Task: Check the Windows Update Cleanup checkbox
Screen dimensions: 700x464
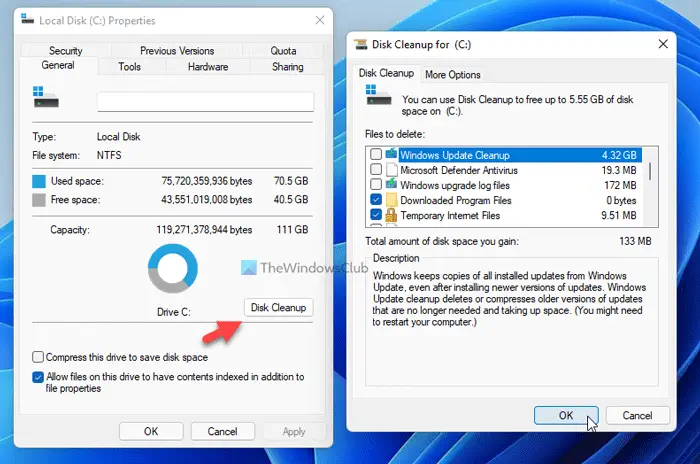Action: tap(376, 154)
